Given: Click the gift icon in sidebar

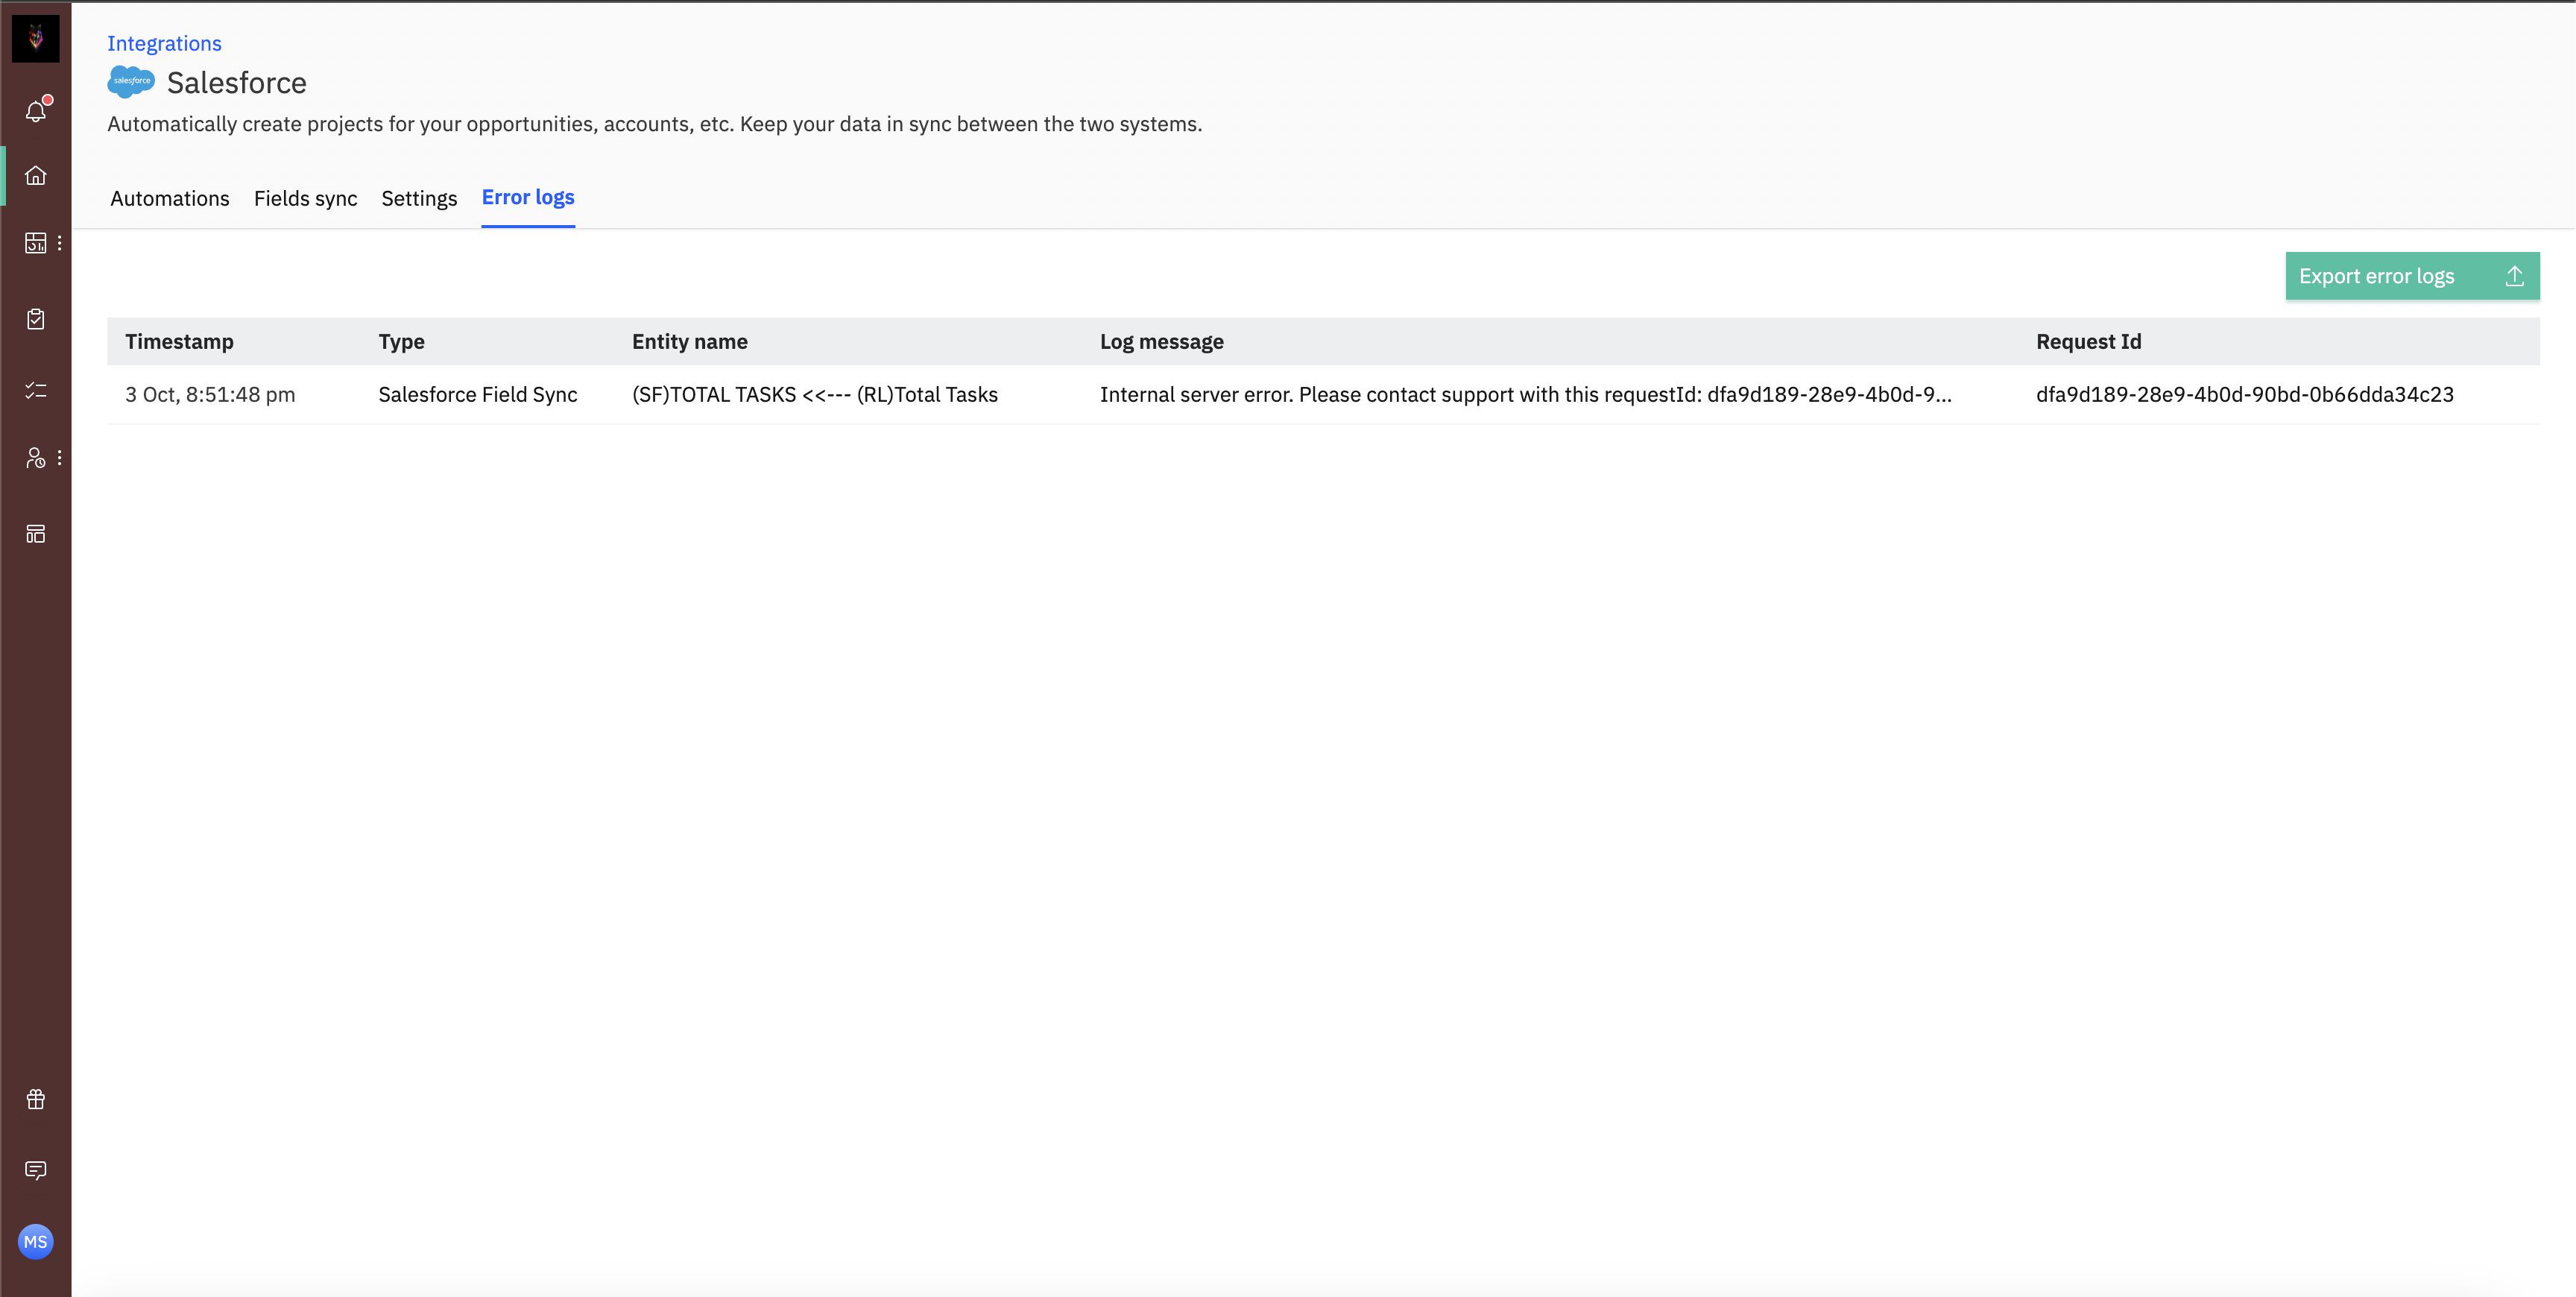Looking at the screenshot, I should click(x=36, y=1099).
